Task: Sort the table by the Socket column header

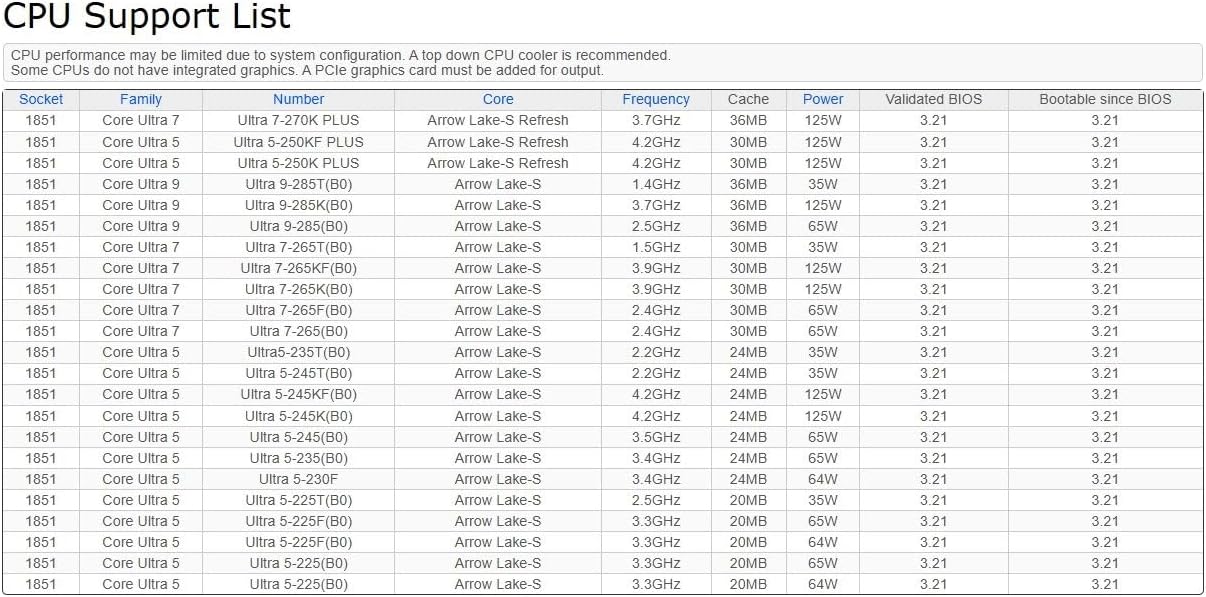Action: (41, 99)
